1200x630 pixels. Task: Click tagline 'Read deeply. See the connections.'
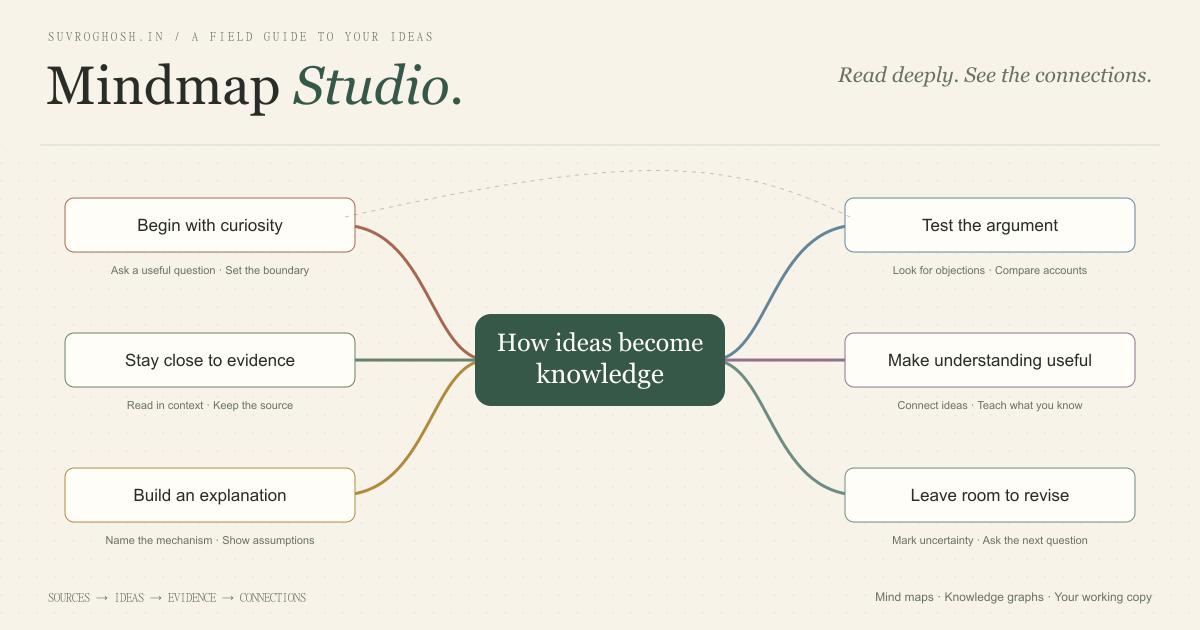click(x=995, y=75)
